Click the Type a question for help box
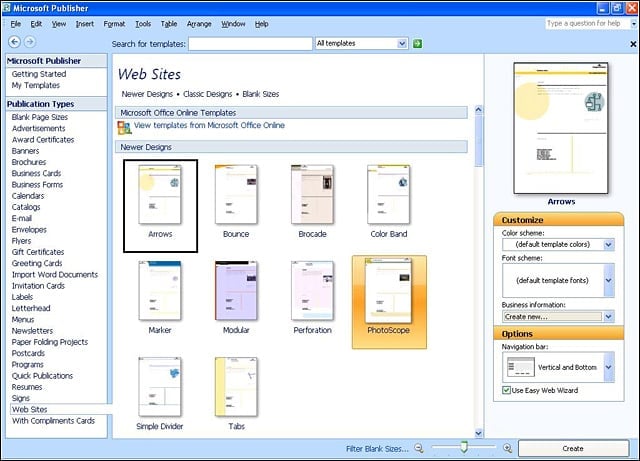Image resolution: width=640 pixels, height=461 pixels. click(587, 24)
